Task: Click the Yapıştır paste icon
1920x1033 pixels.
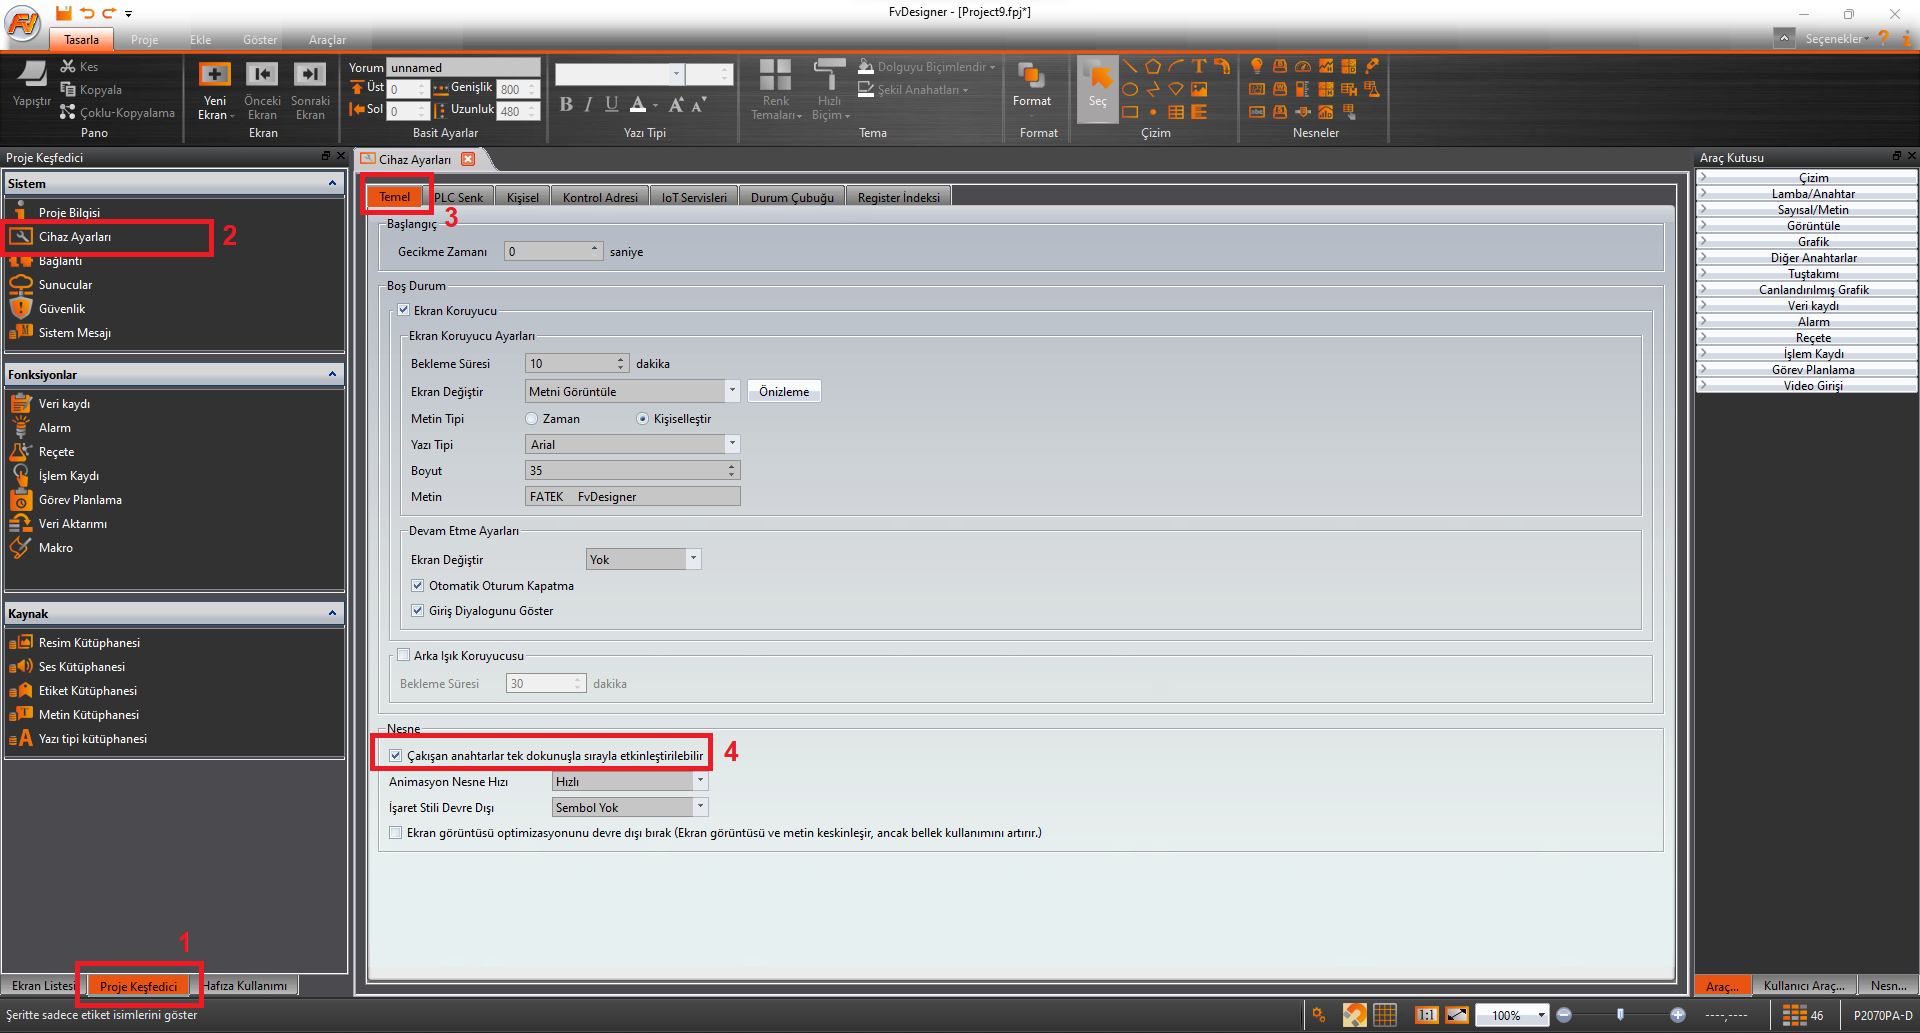Action: click(x=31, y=75)
